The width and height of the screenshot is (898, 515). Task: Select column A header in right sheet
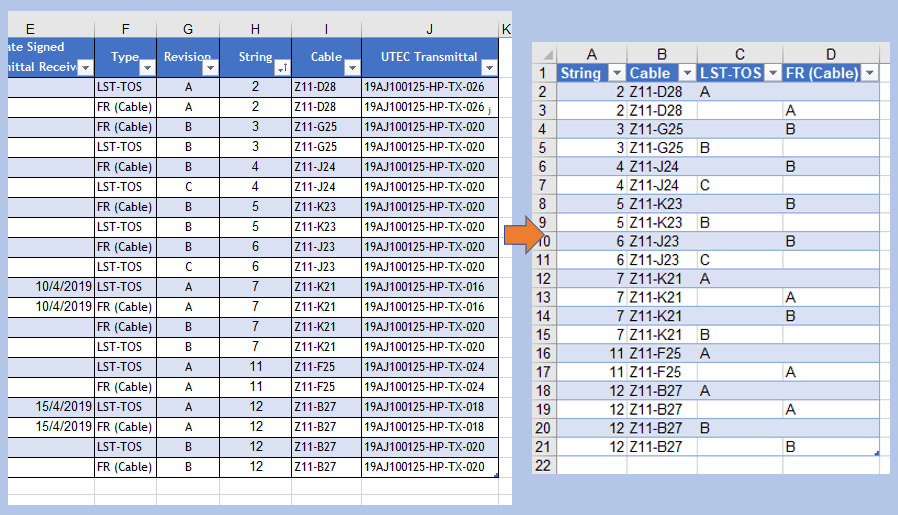click(x=592, y=54)
